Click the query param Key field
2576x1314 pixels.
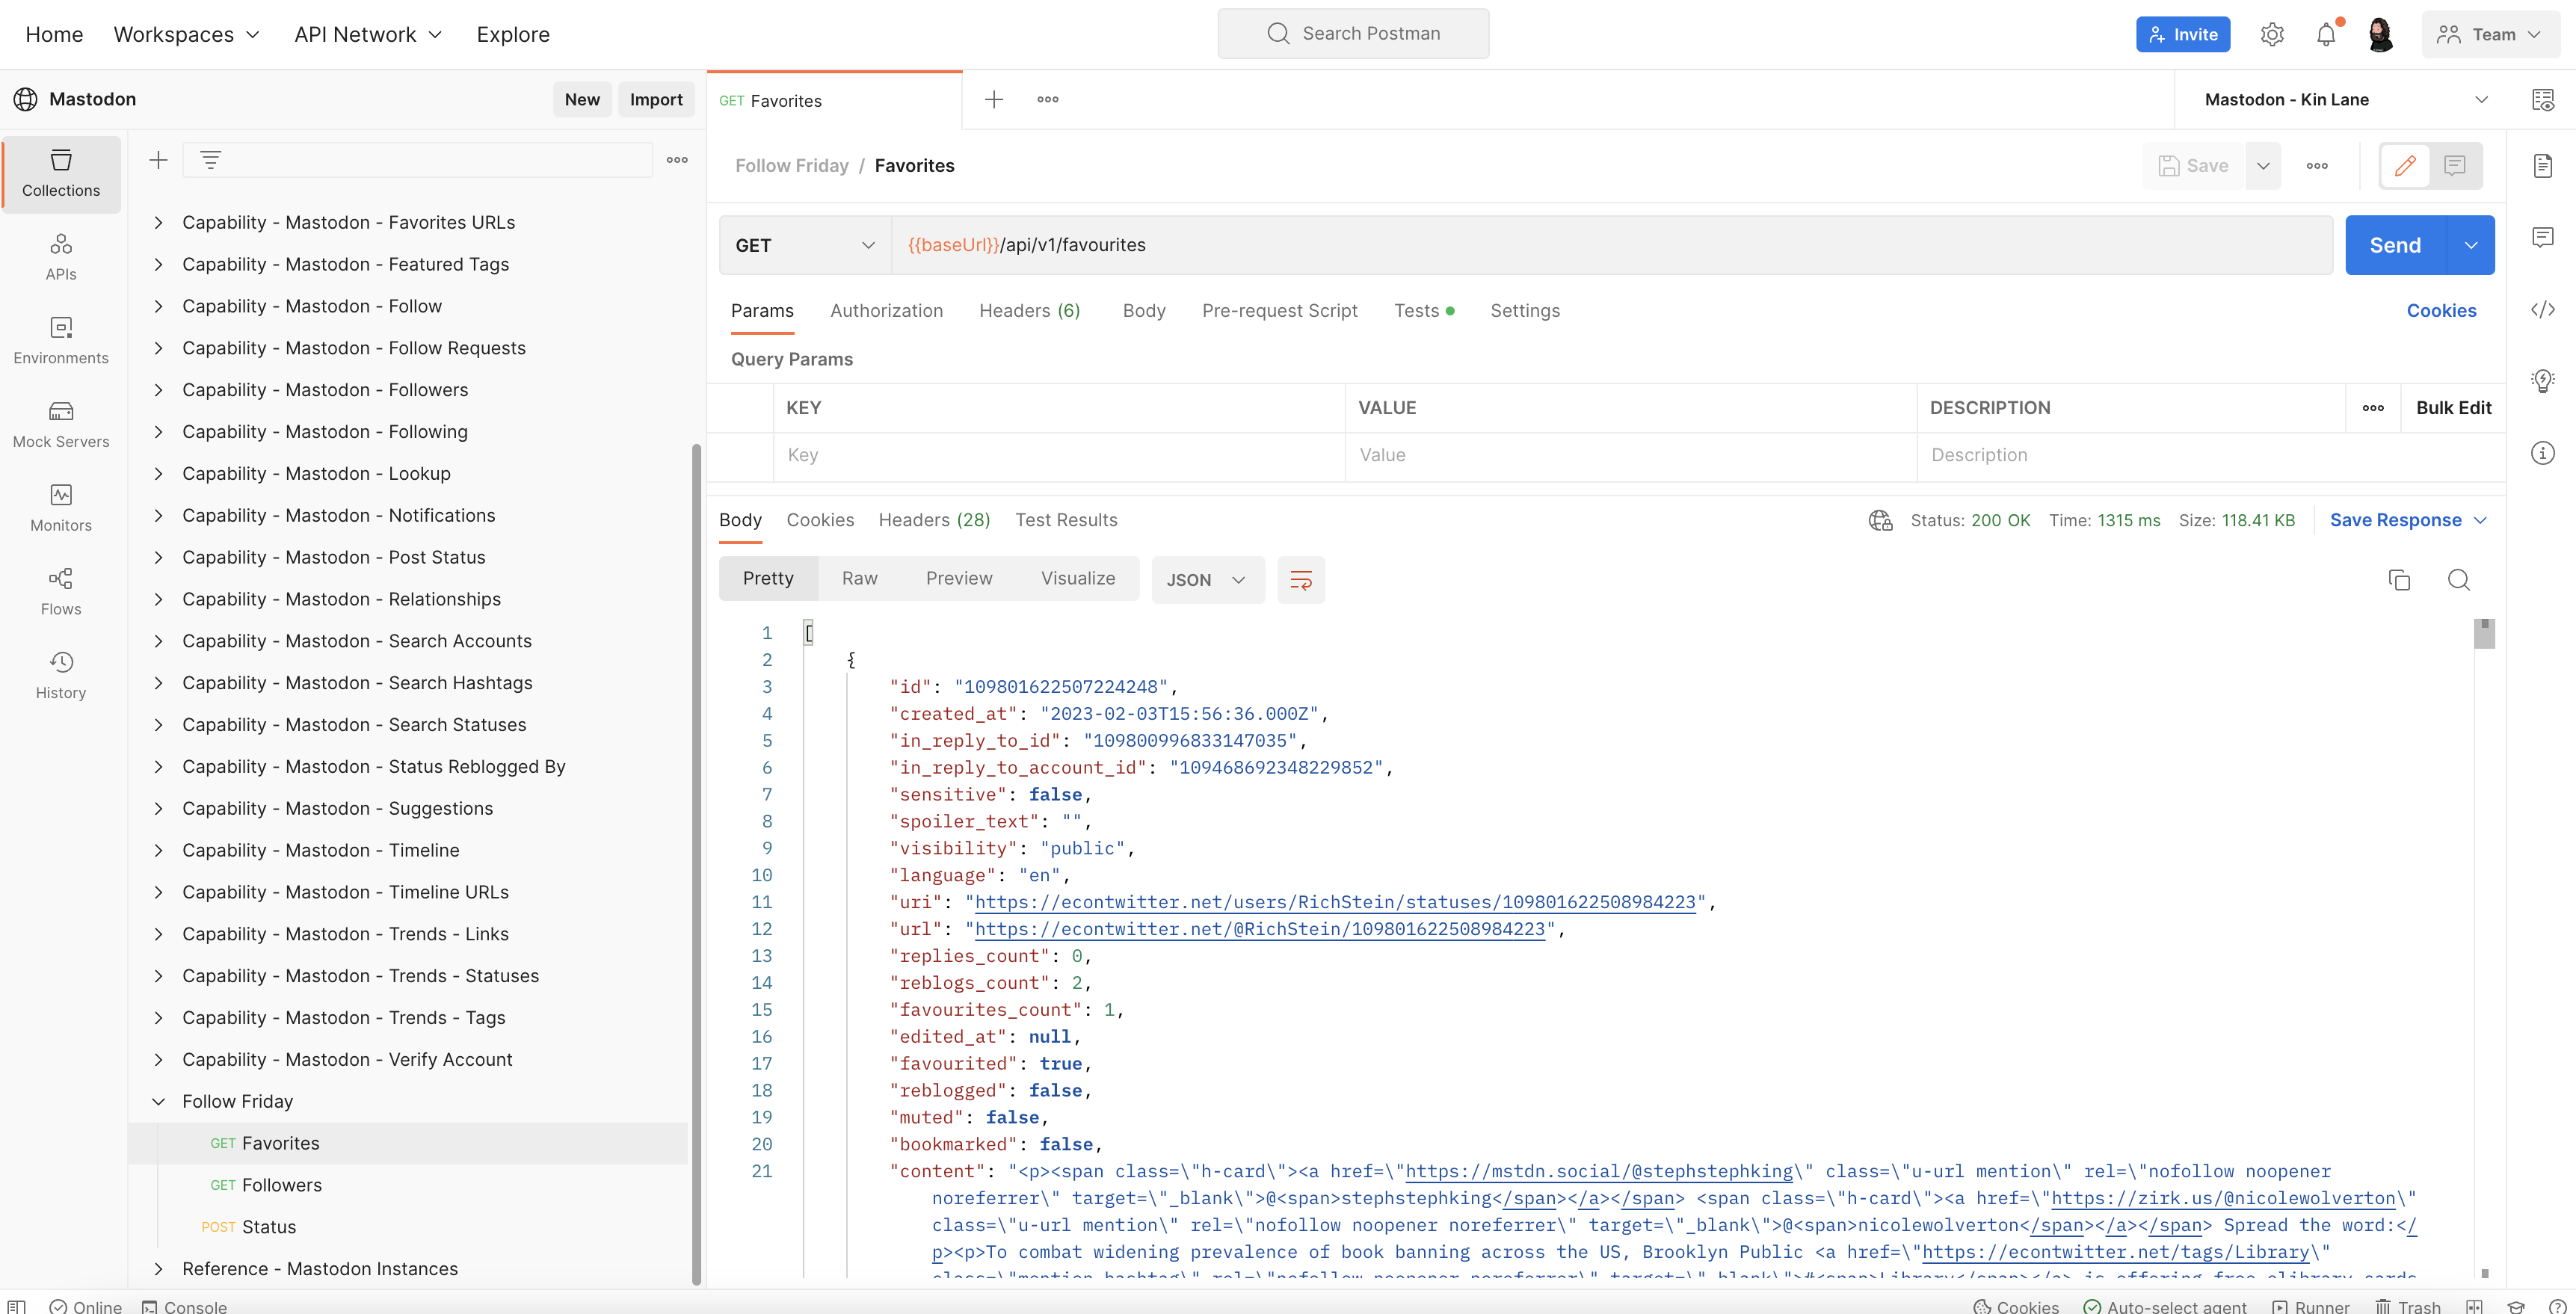tap(1059, 455)
